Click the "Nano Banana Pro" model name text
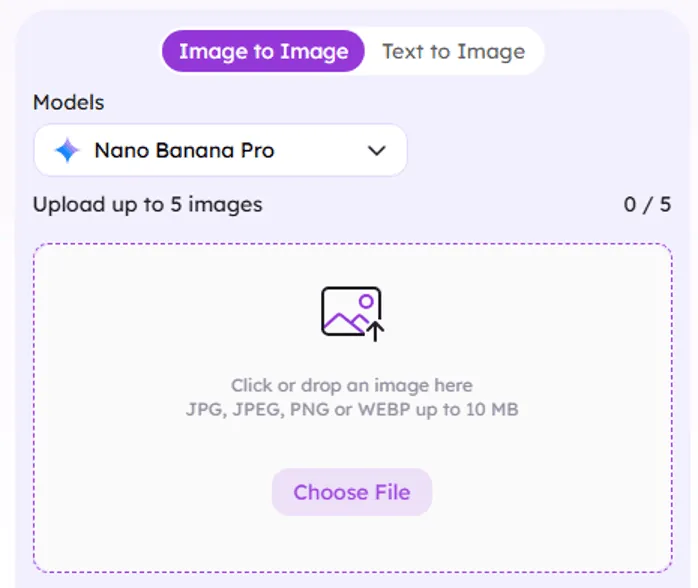 click(184, 151)
